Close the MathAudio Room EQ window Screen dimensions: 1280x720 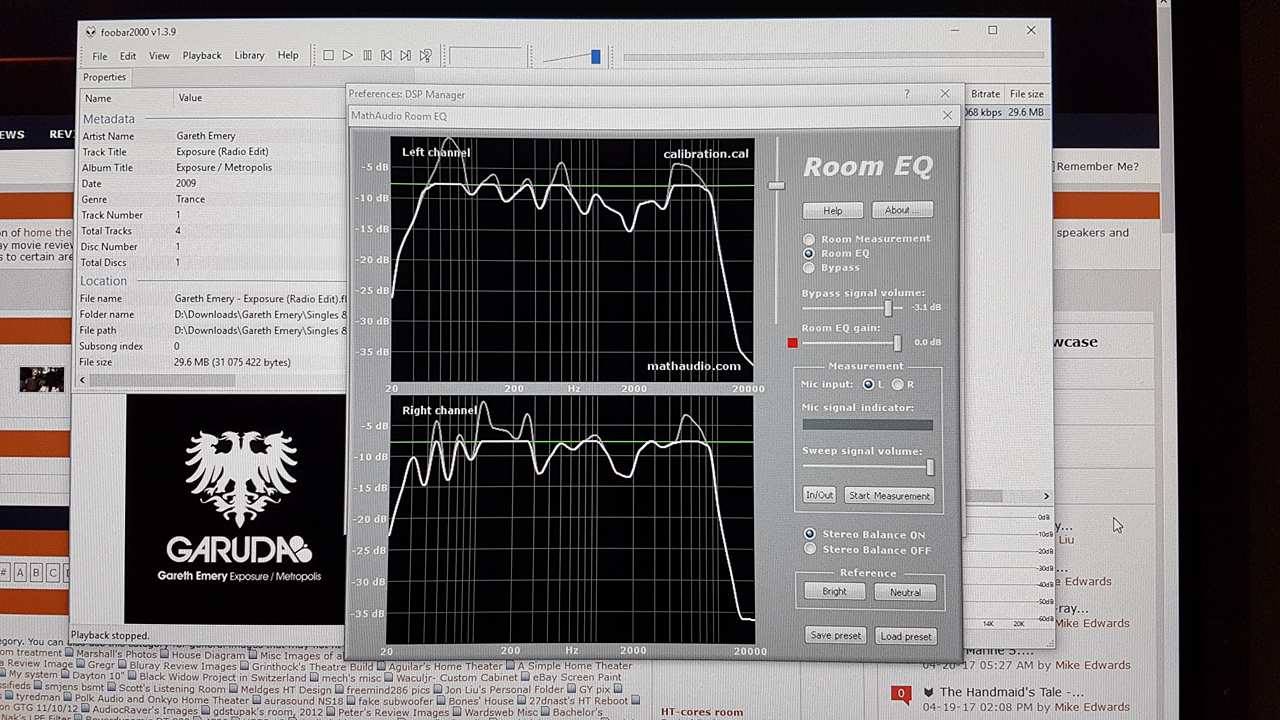948,116
